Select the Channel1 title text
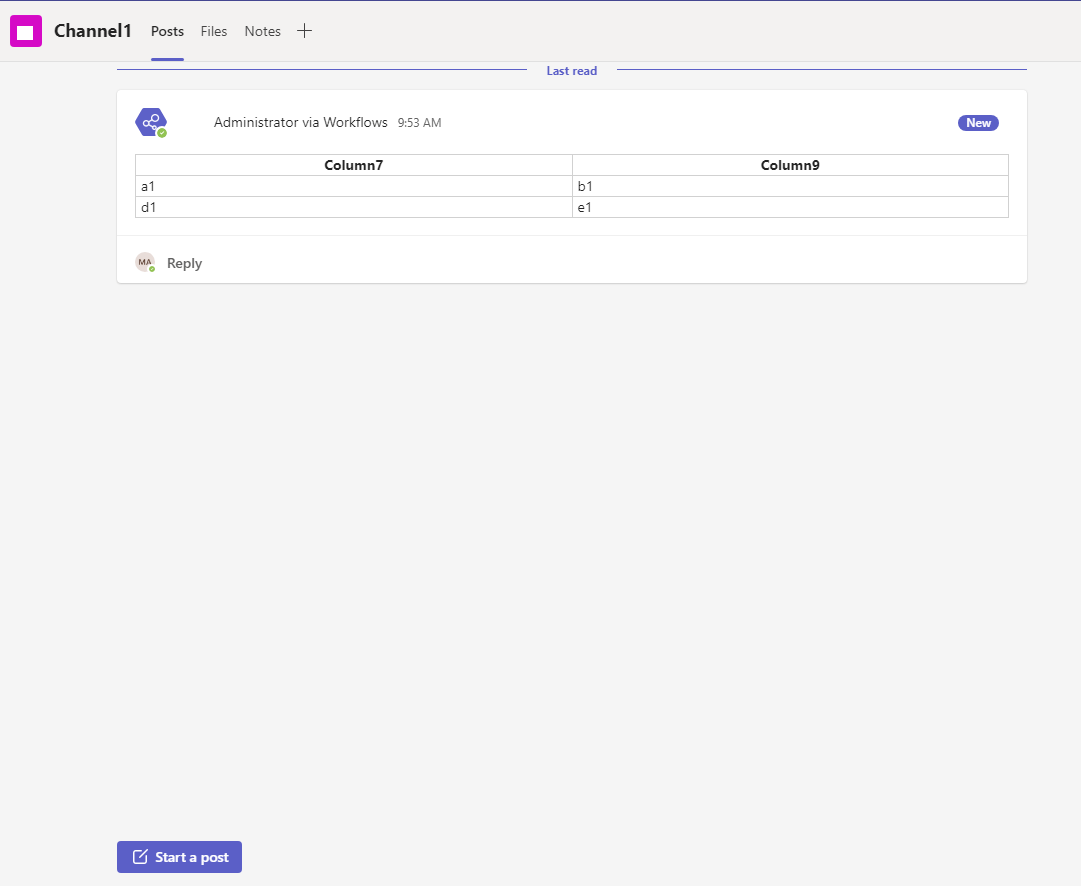The height and width of the screenshot is (886, 1081). [x=92, y=31]
